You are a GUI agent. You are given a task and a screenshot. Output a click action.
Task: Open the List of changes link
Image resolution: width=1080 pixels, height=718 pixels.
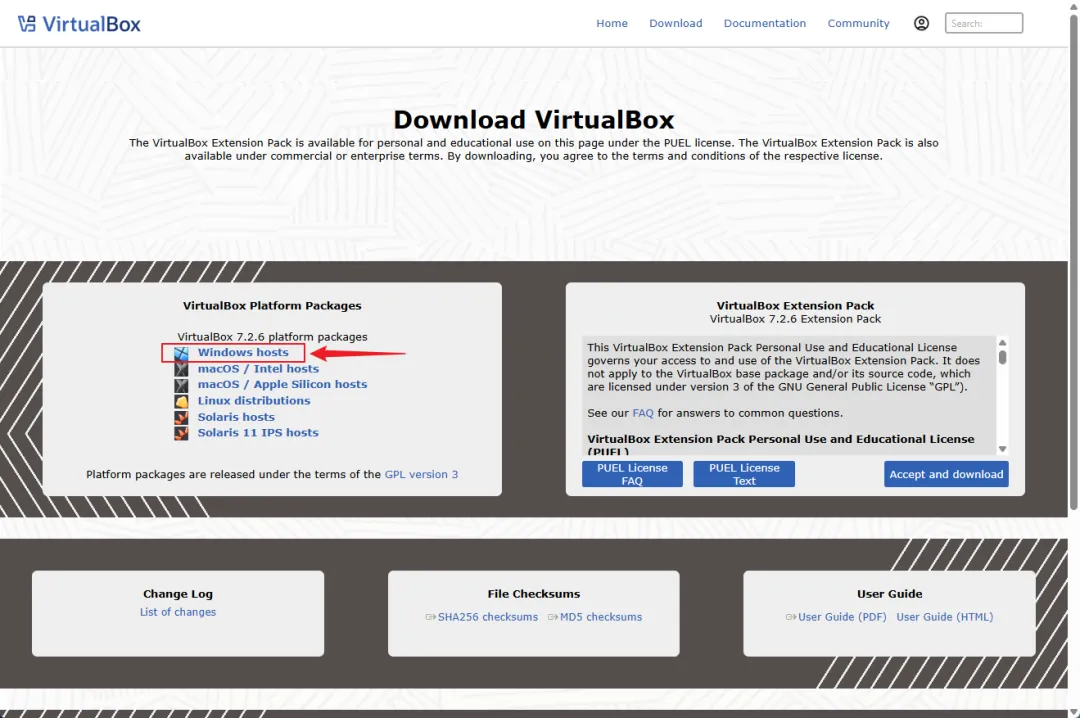(x=178, y=612)
